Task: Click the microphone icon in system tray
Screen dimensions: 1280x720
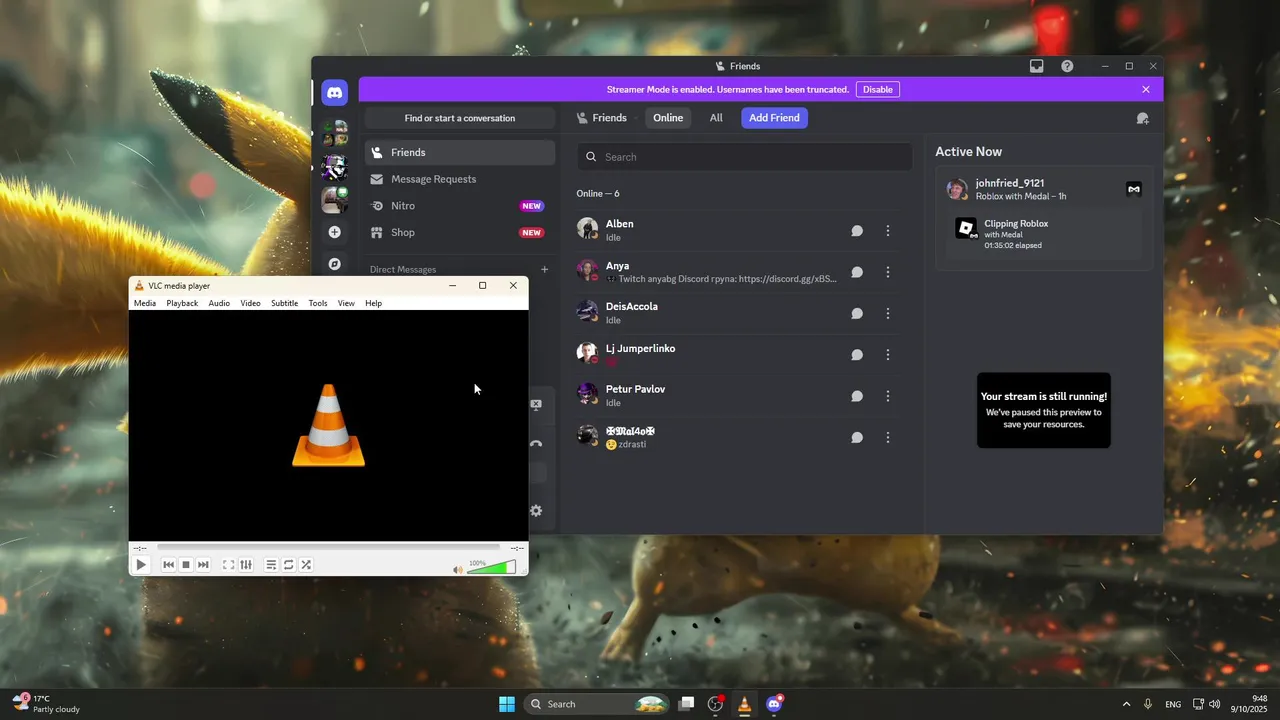Action: pyautogui.click(x=1148, y=704)
